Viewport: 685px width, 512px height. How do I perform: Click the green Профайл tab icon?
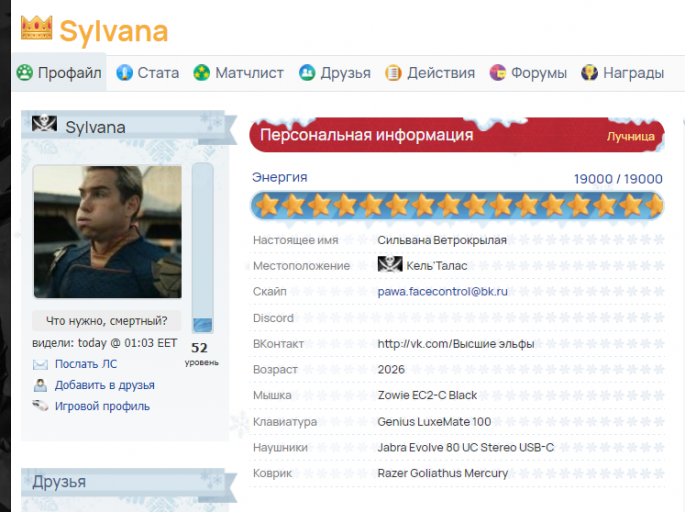pos(25,73)
